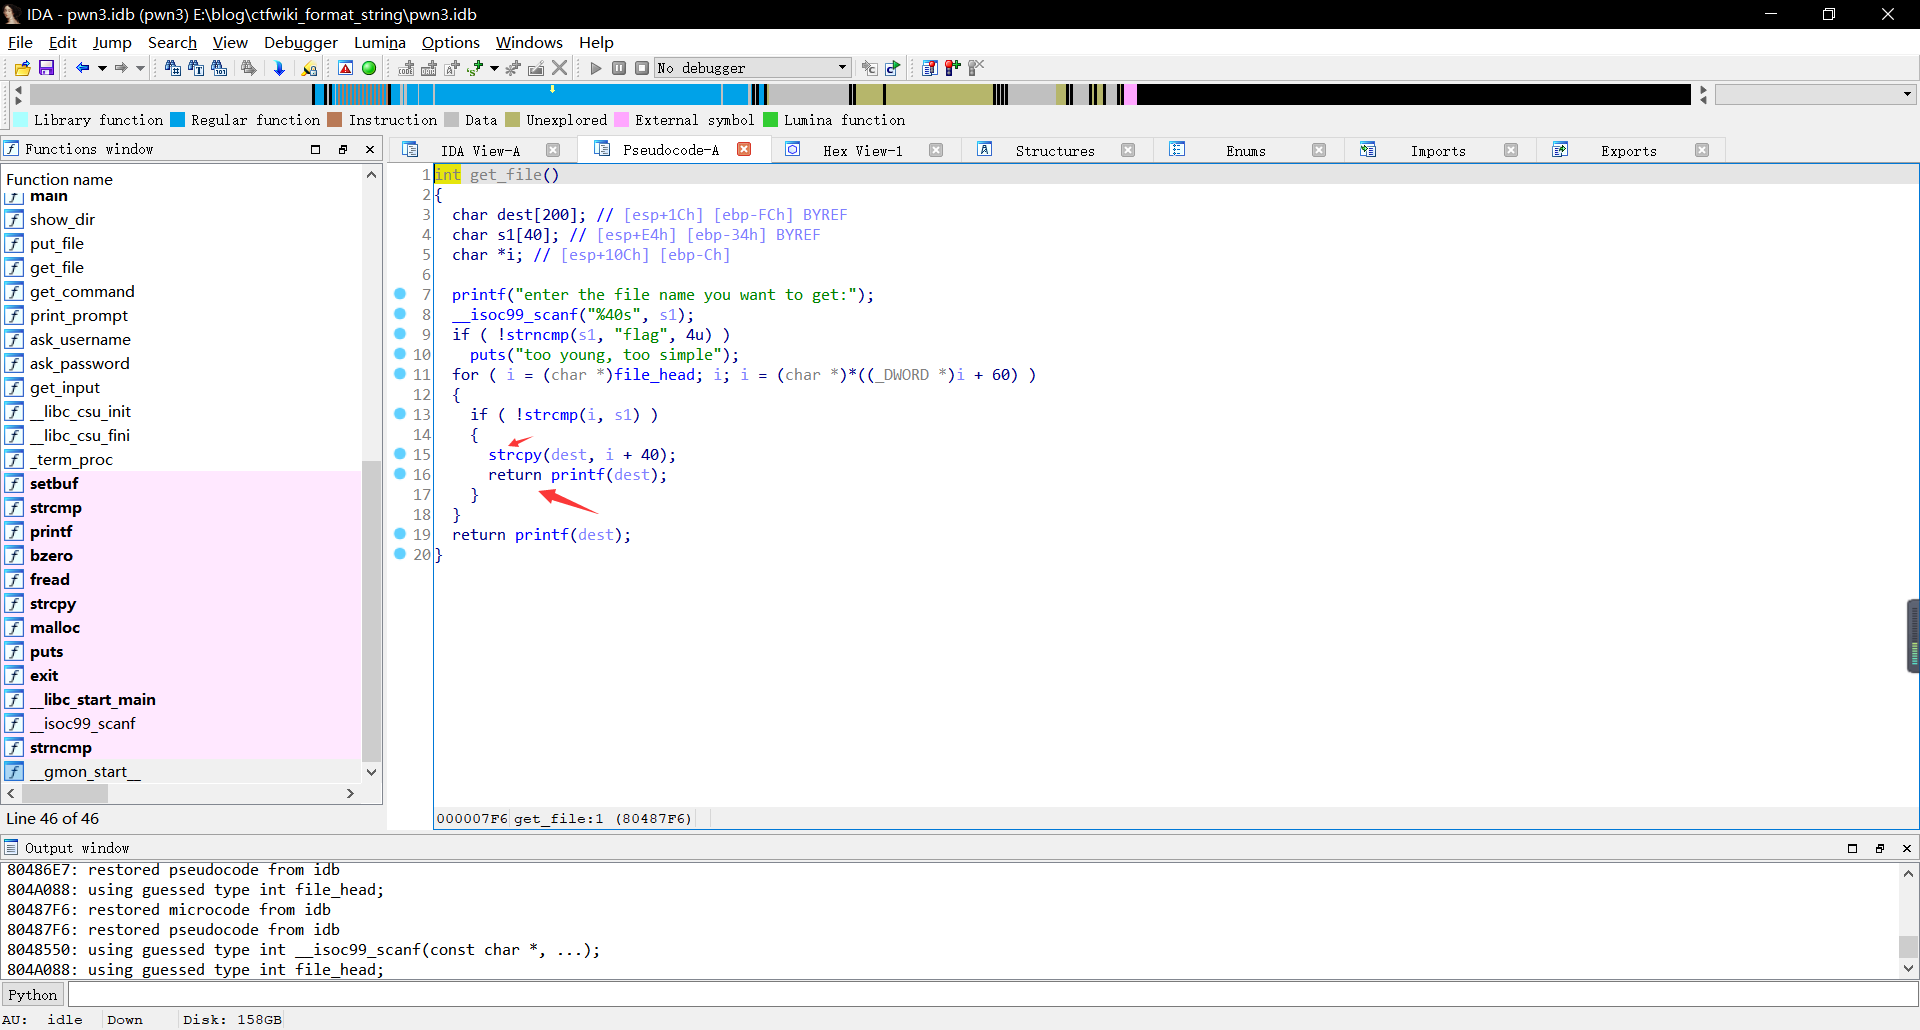
Task: Click the Jump back arrow icon
Action: [x=82, y=68]
